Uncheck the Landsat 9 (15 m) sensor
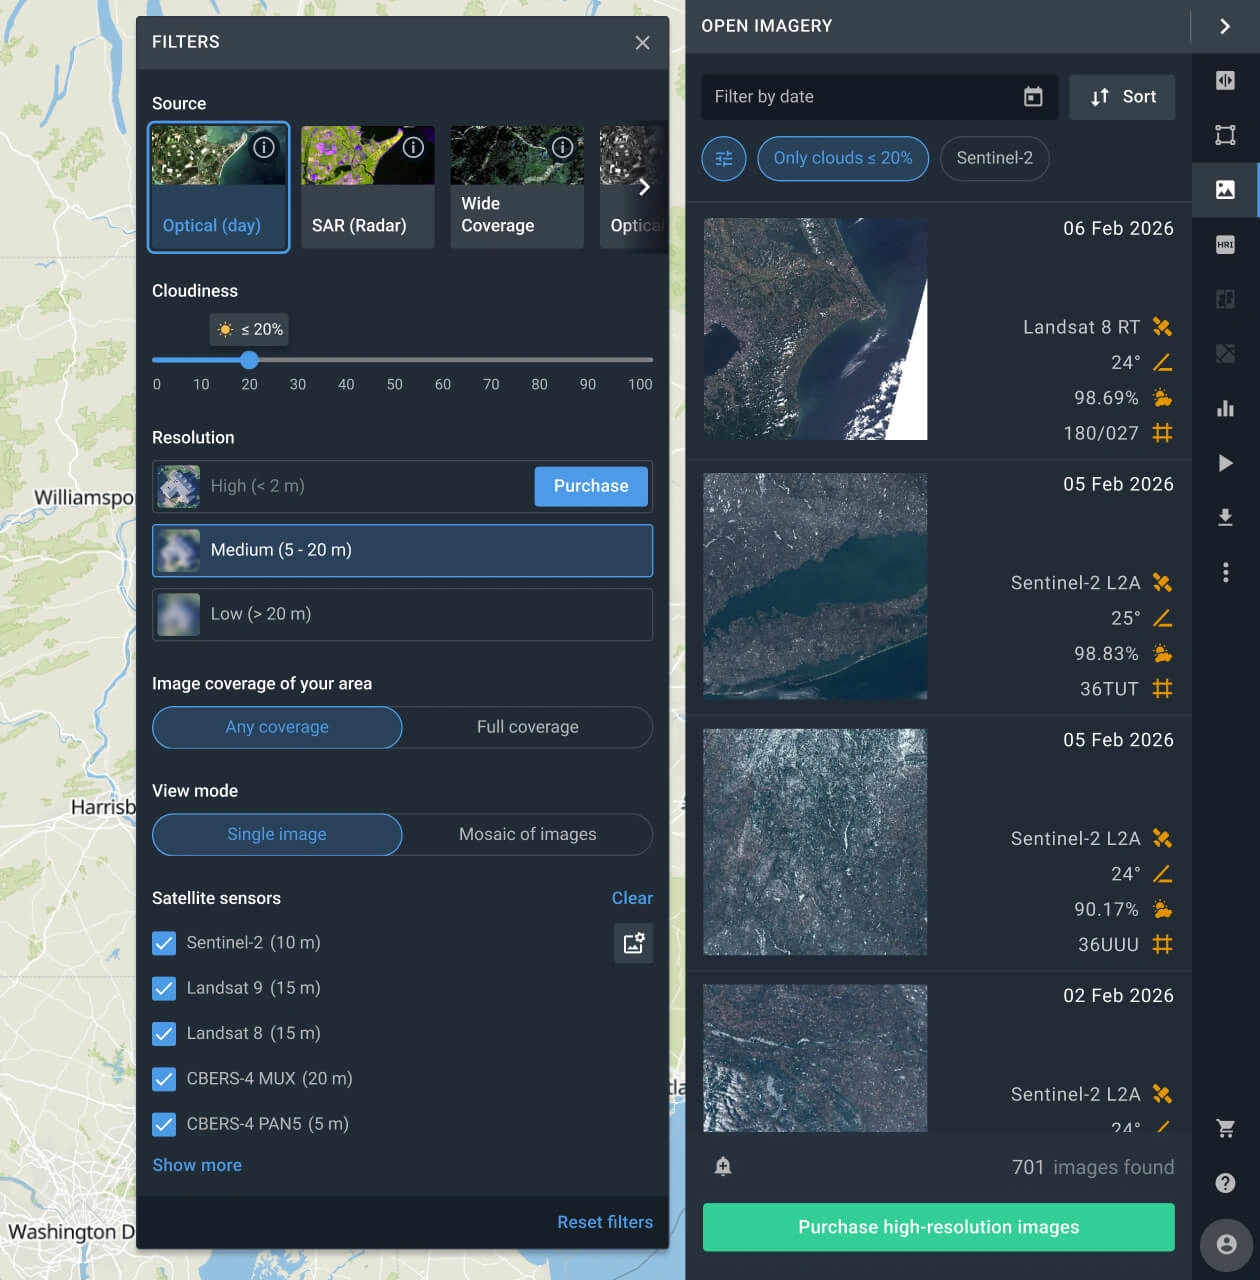1260x1280 pixels. [x=164, y=988]
